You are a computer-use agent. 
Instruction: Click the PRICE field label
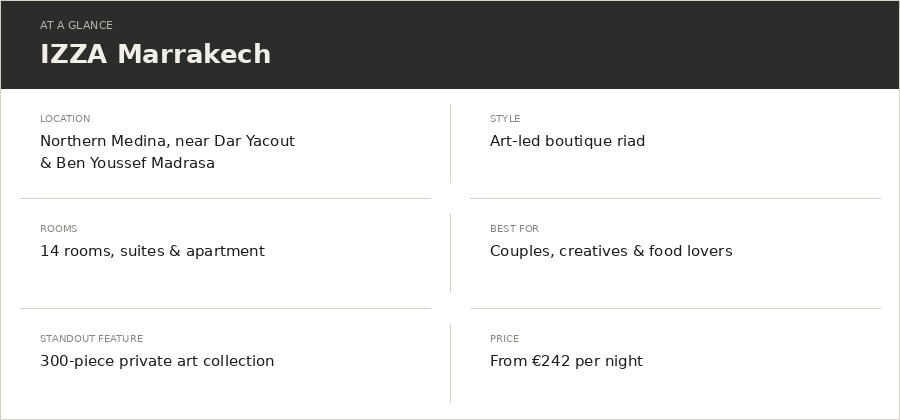[x=504, y=339]
